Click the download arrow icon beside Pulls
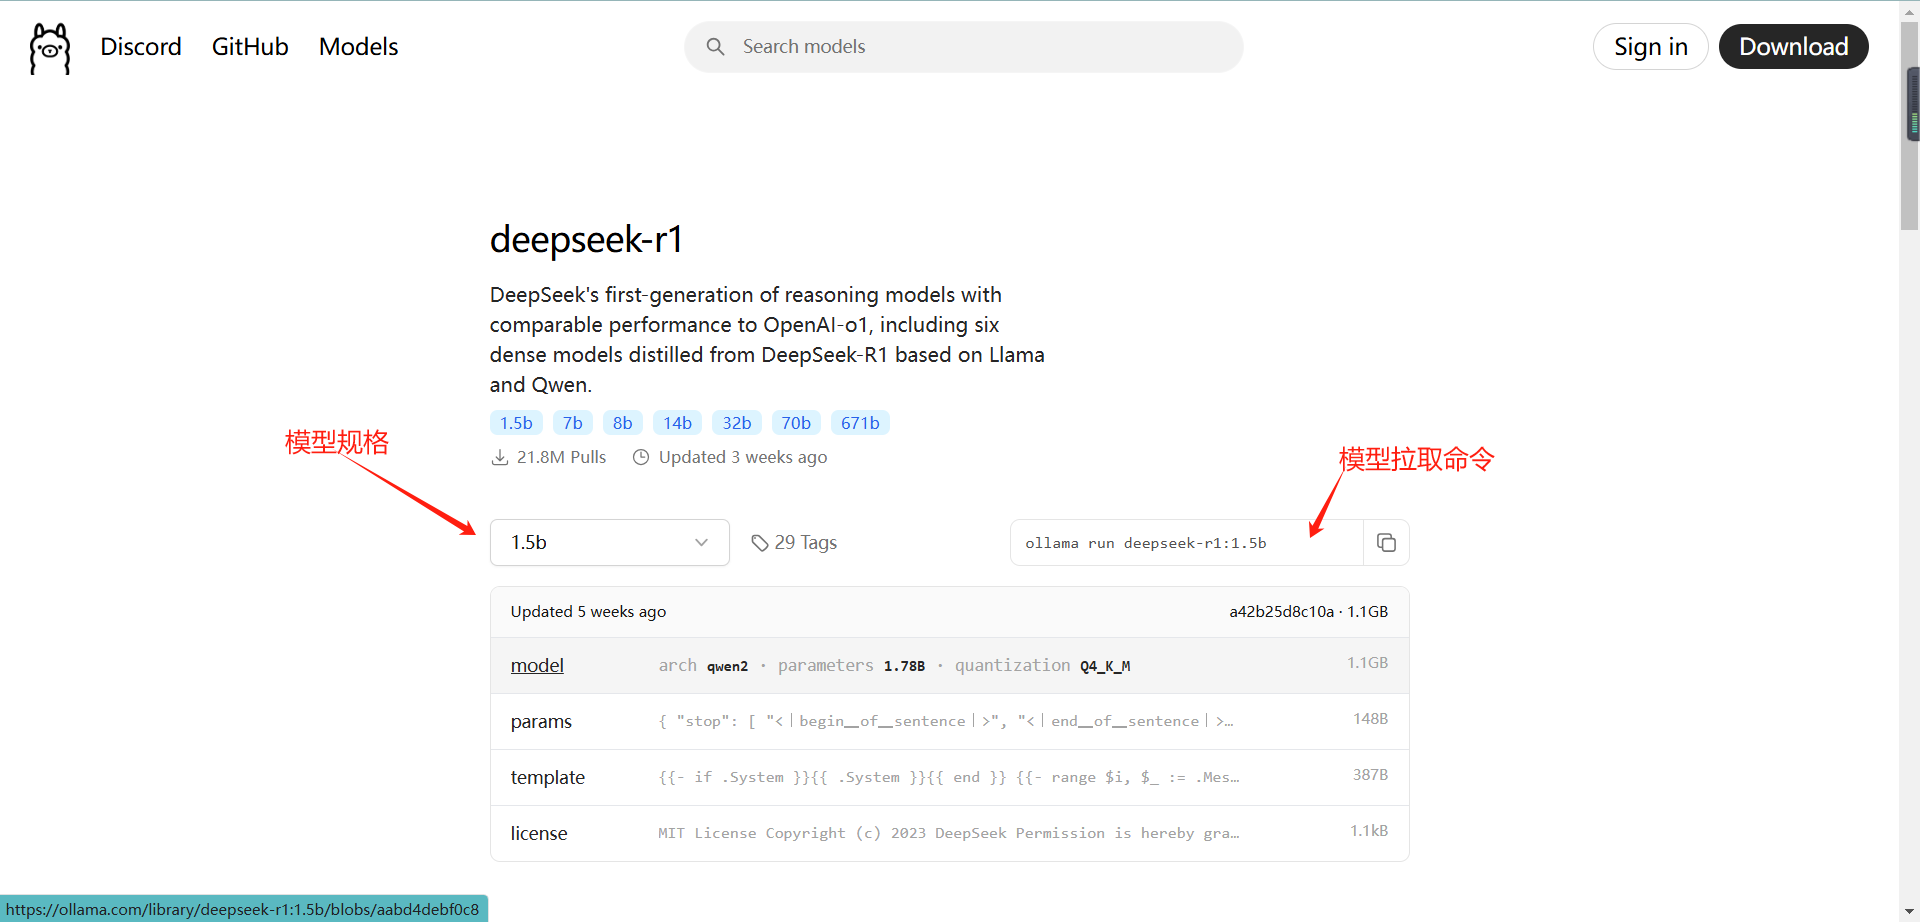 tap(500, 458)
